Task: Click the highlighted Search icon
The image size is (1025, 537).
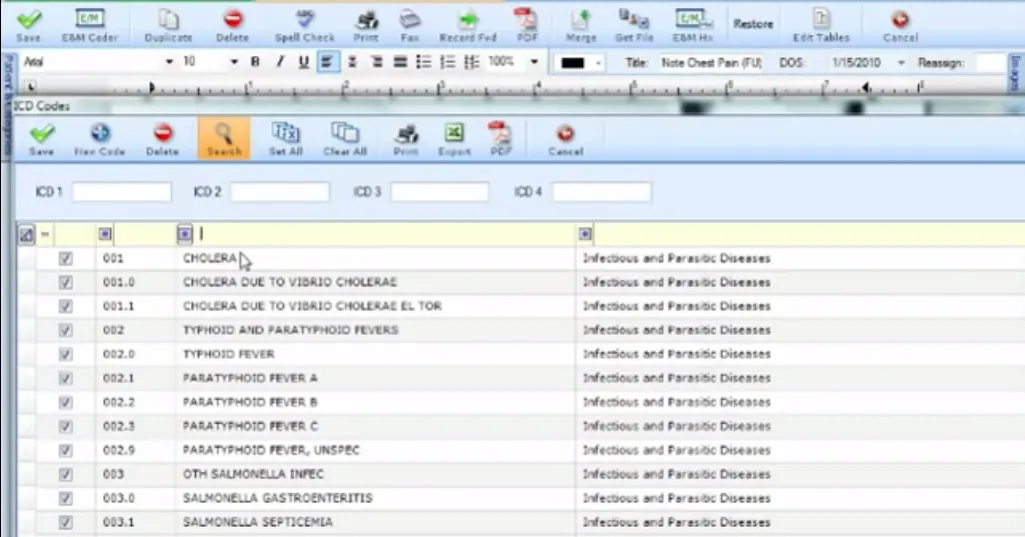Action: coord(224,138)
